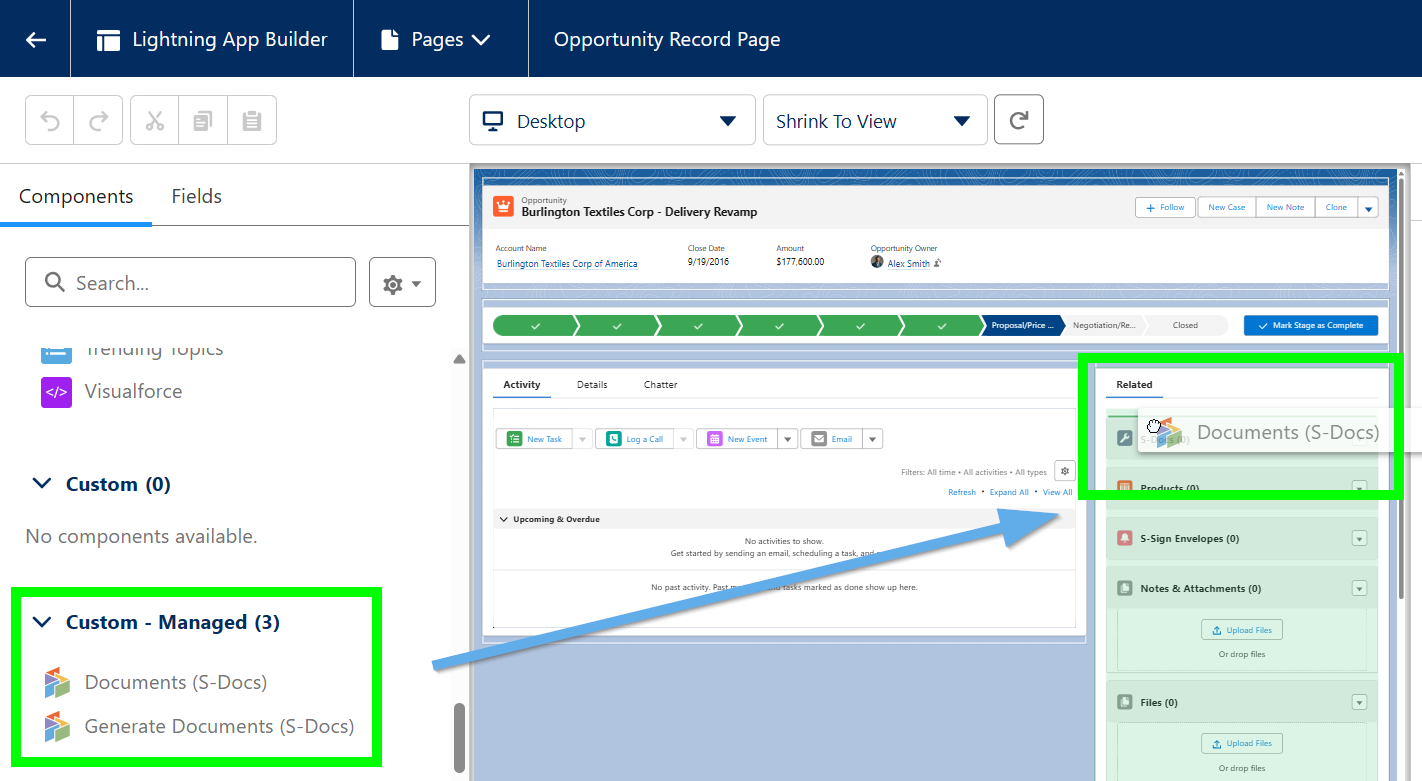Click the cut scissors icon
The image size is (1422, 781).
(x=154, y=121)
